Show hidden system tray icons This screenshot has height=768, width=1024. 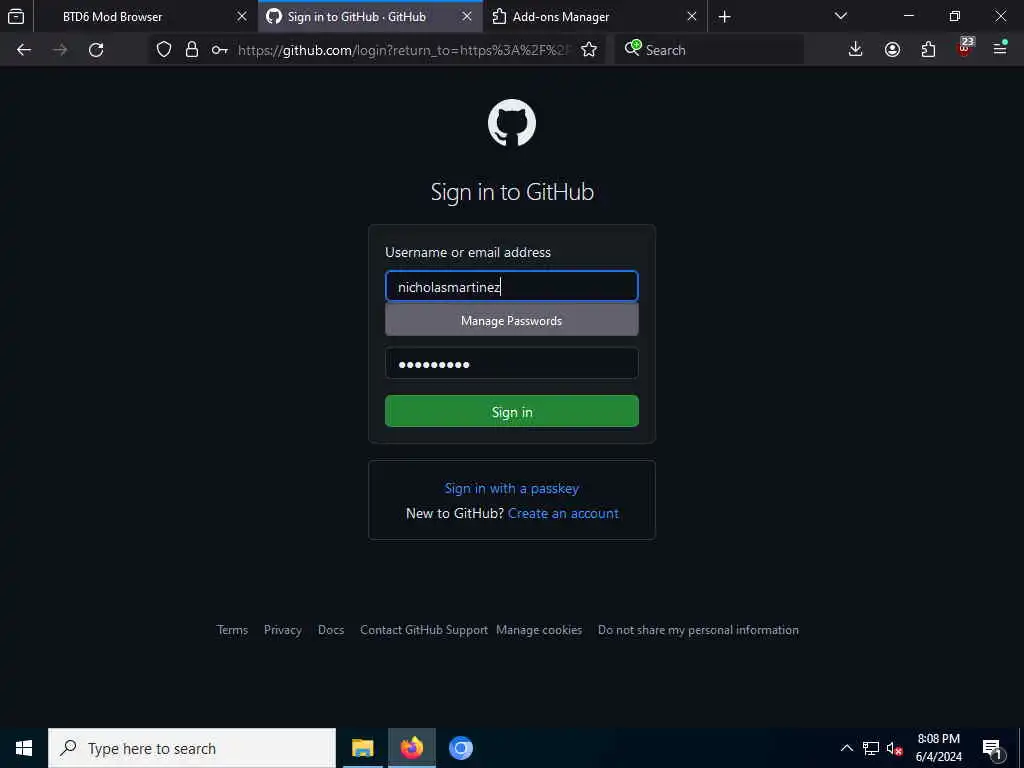846,748
